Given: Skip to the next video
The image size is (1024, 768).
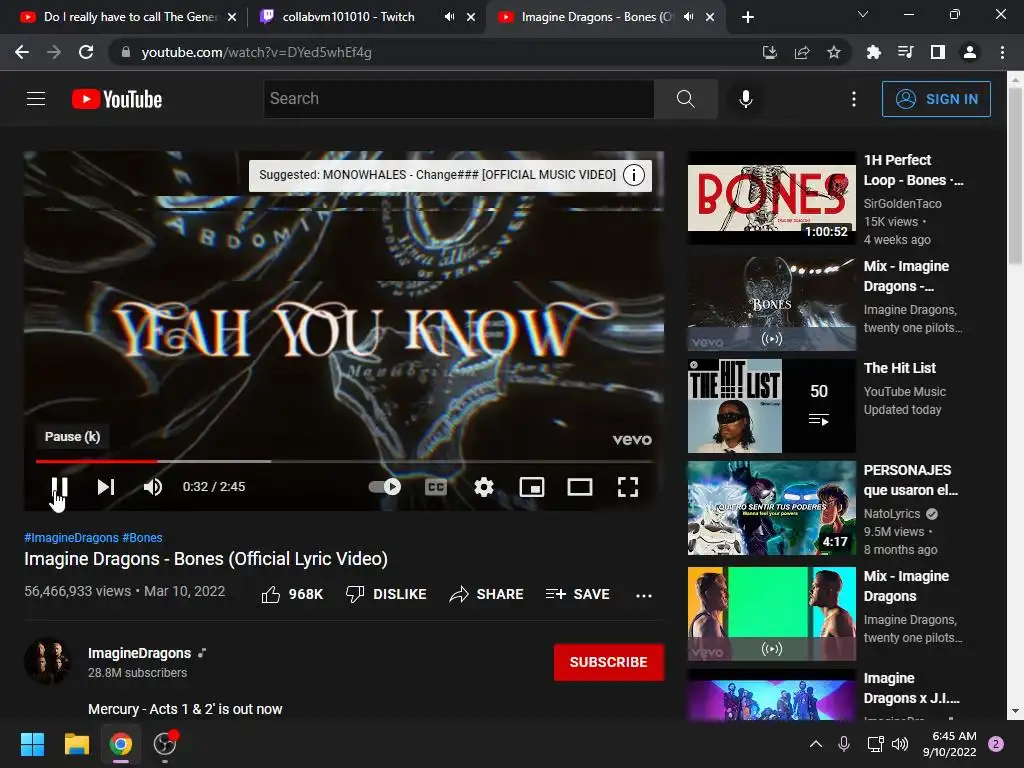Looking at the screenshot, I should coord(106,487).
